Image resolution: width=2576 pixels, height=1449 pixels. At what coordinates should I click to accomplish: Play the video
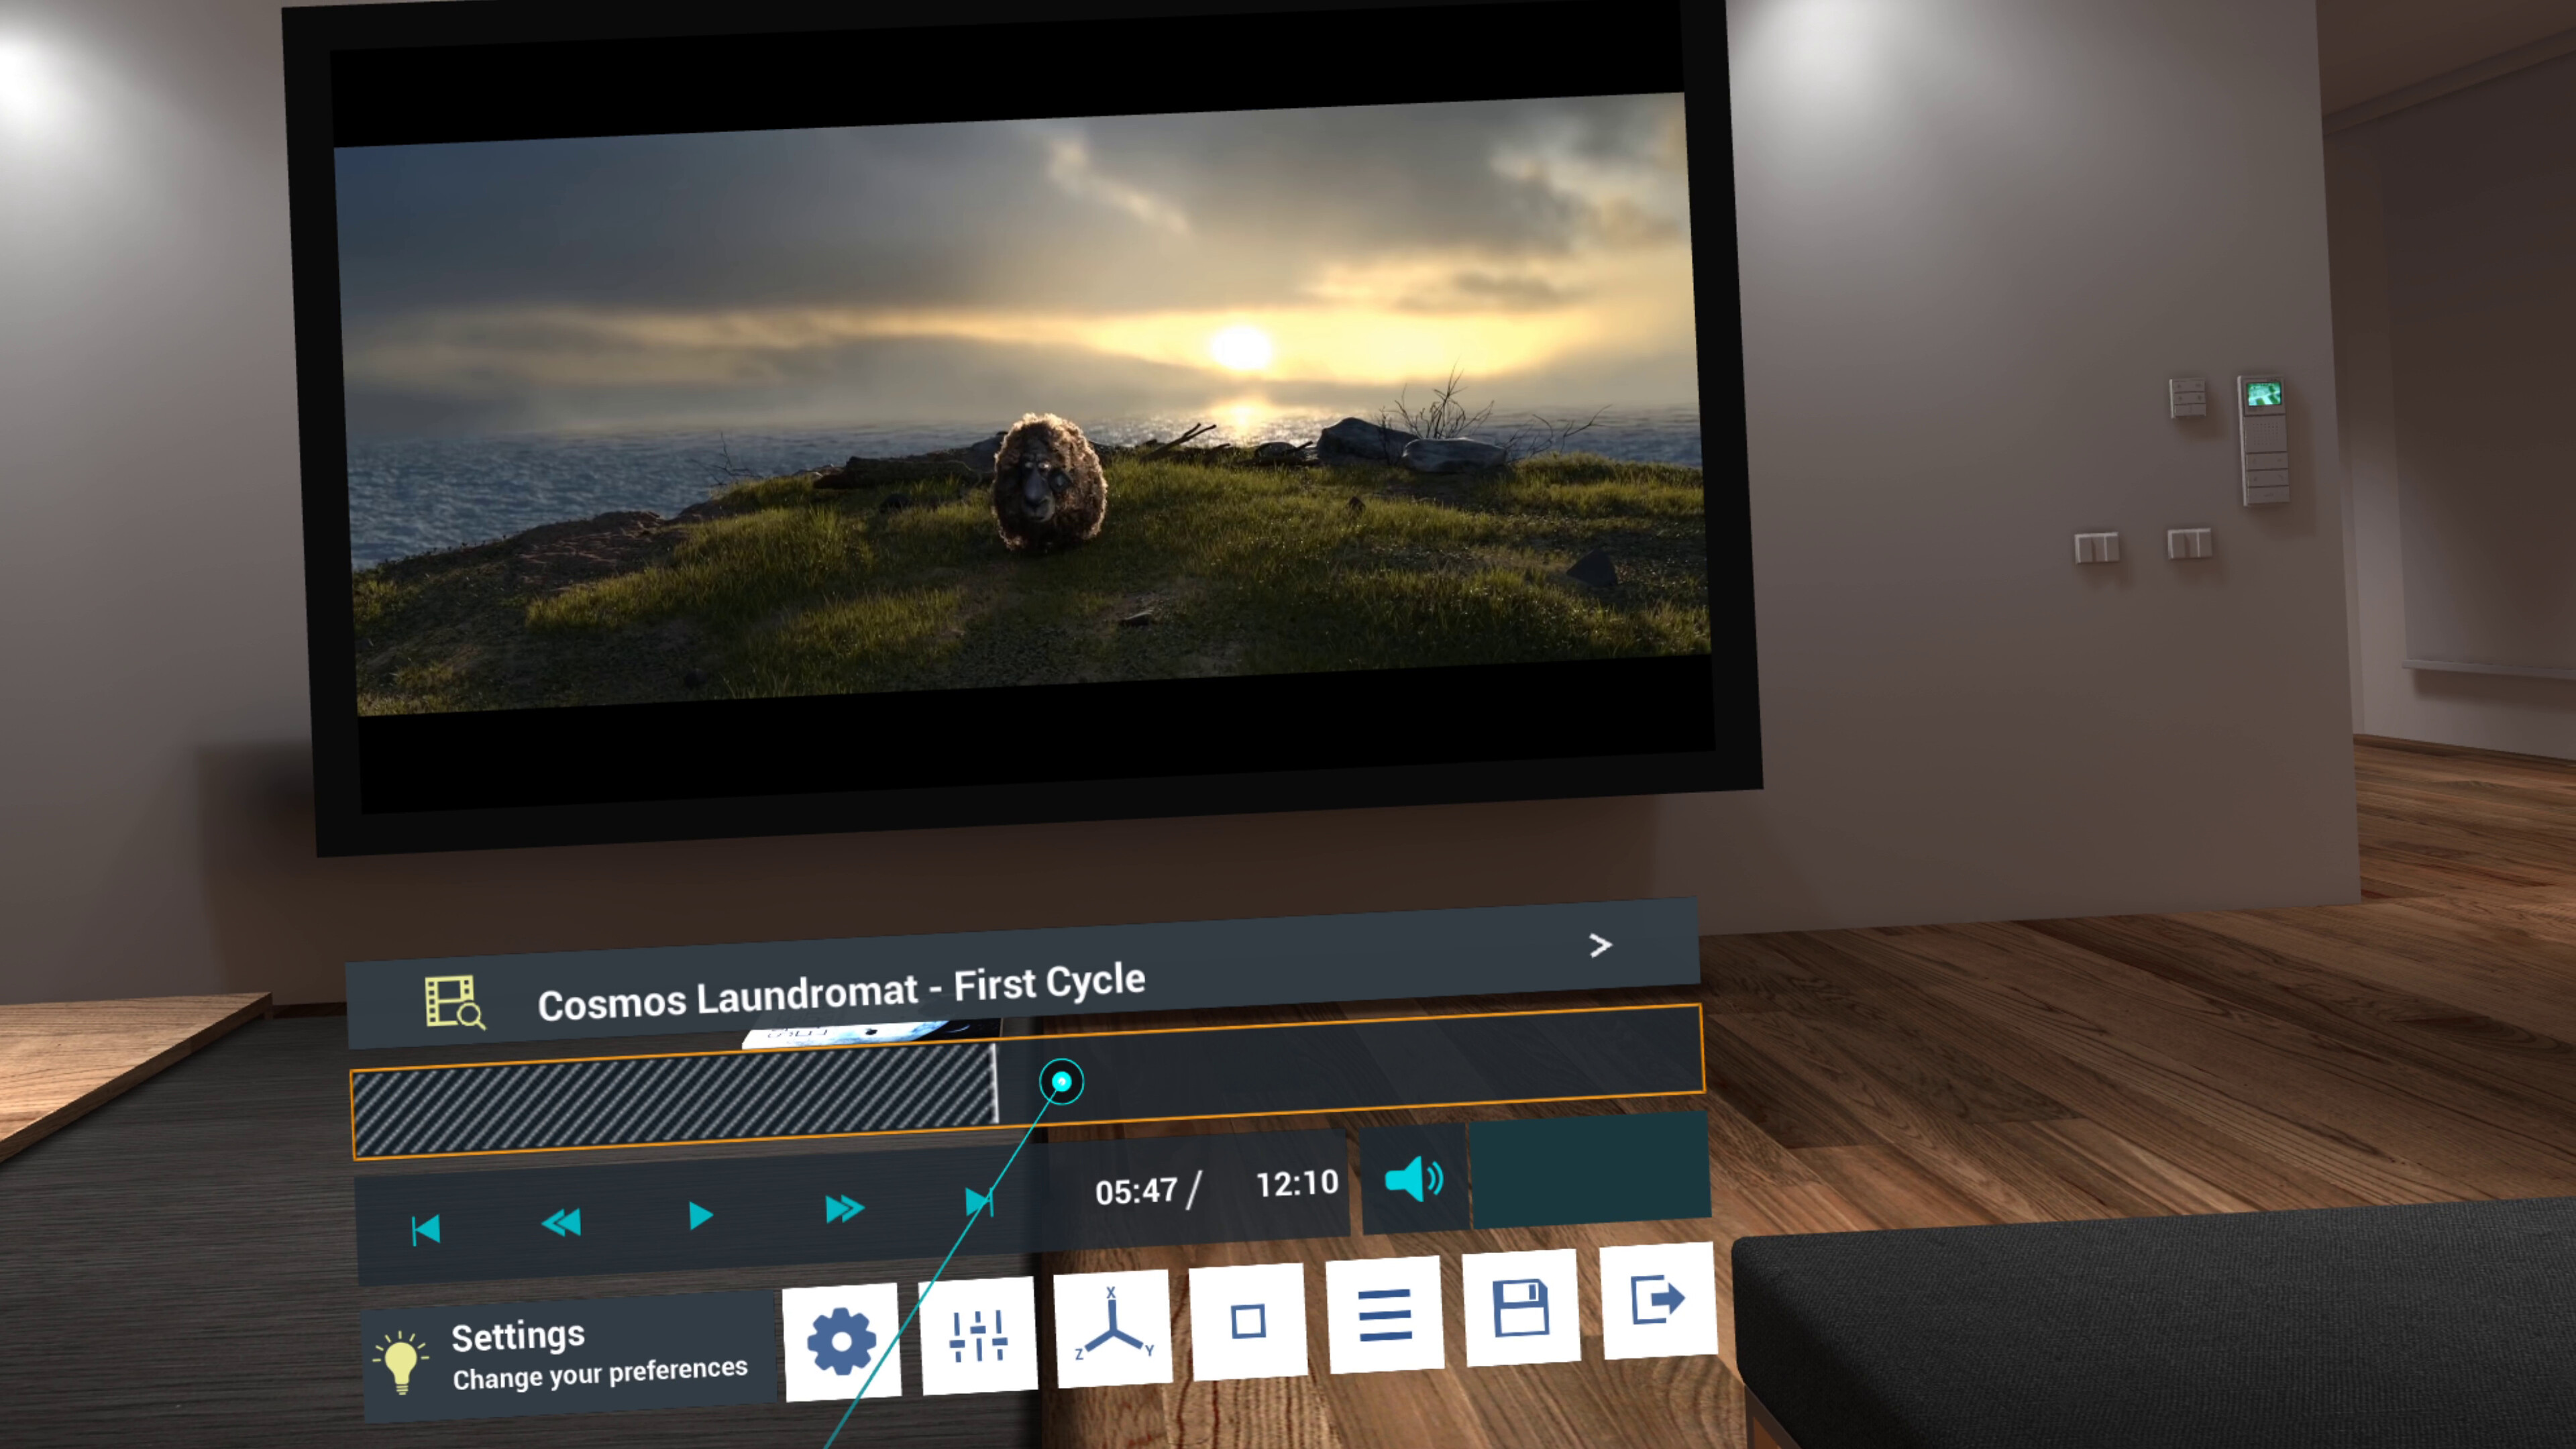tap(700, 1215)
